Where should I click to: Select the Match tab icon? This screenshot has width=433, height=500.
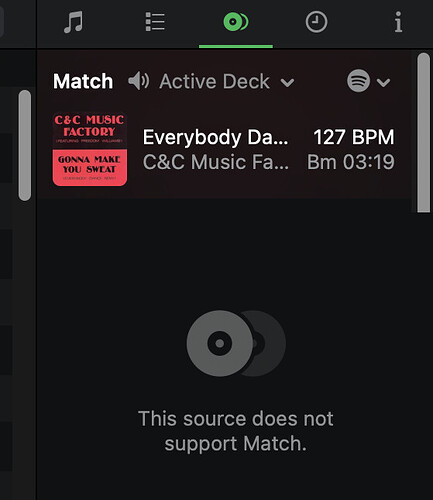236,22
